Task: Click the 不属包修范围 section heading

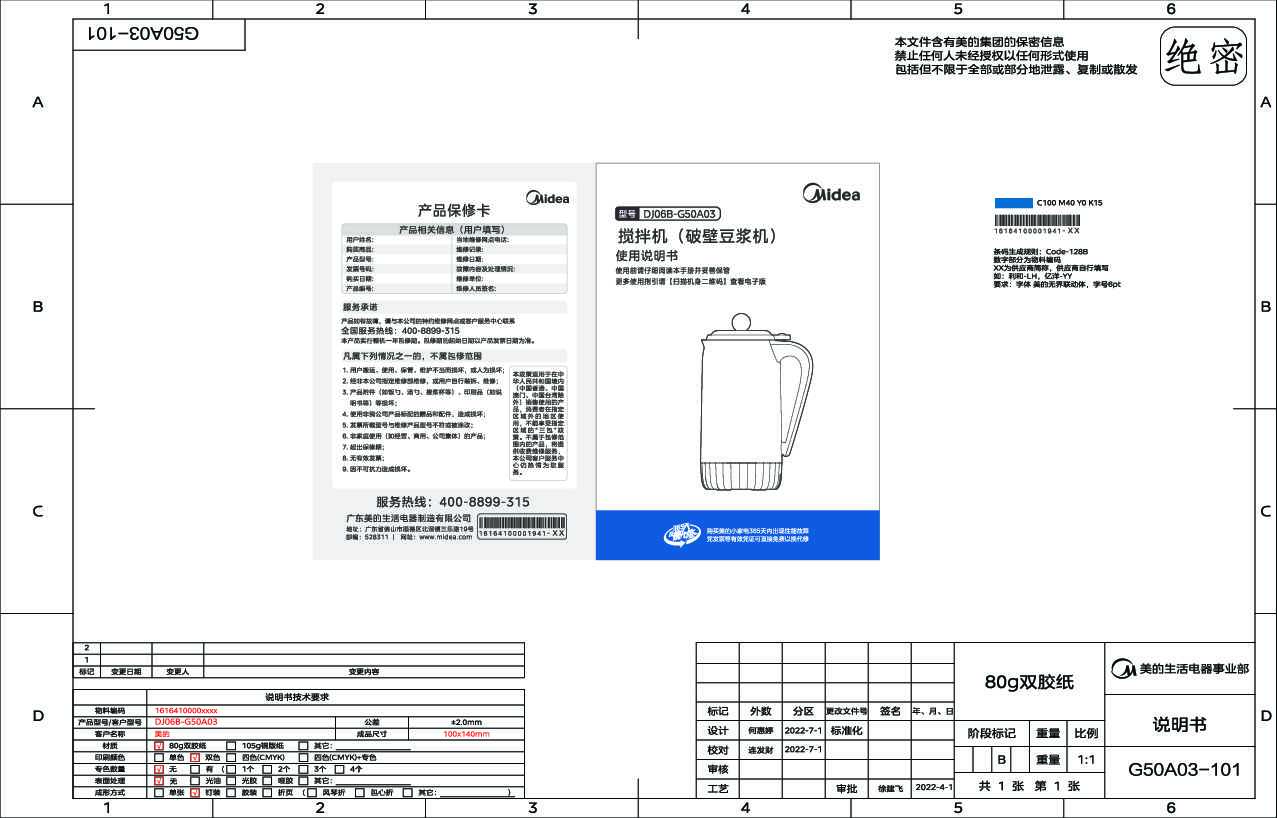Action: pos(412,356)
